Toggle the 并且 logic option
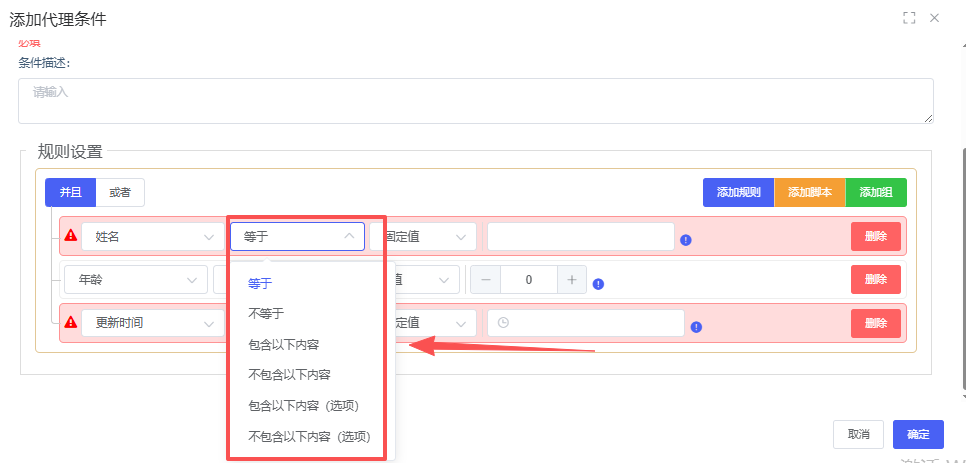Screen dimensions: 966x463 [x=70, y=193]
